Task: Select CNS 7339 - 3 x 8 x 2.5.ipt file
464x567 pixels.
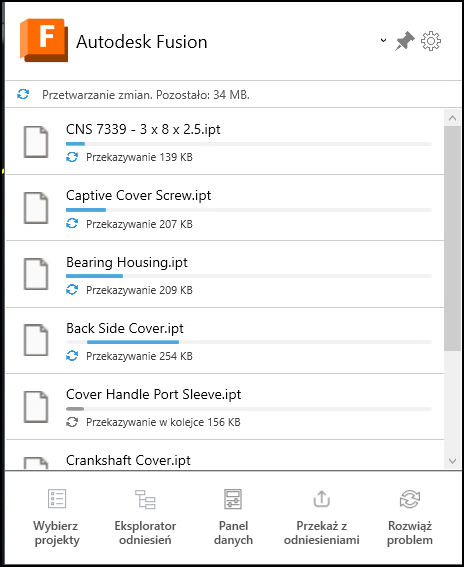Action: 225,141
